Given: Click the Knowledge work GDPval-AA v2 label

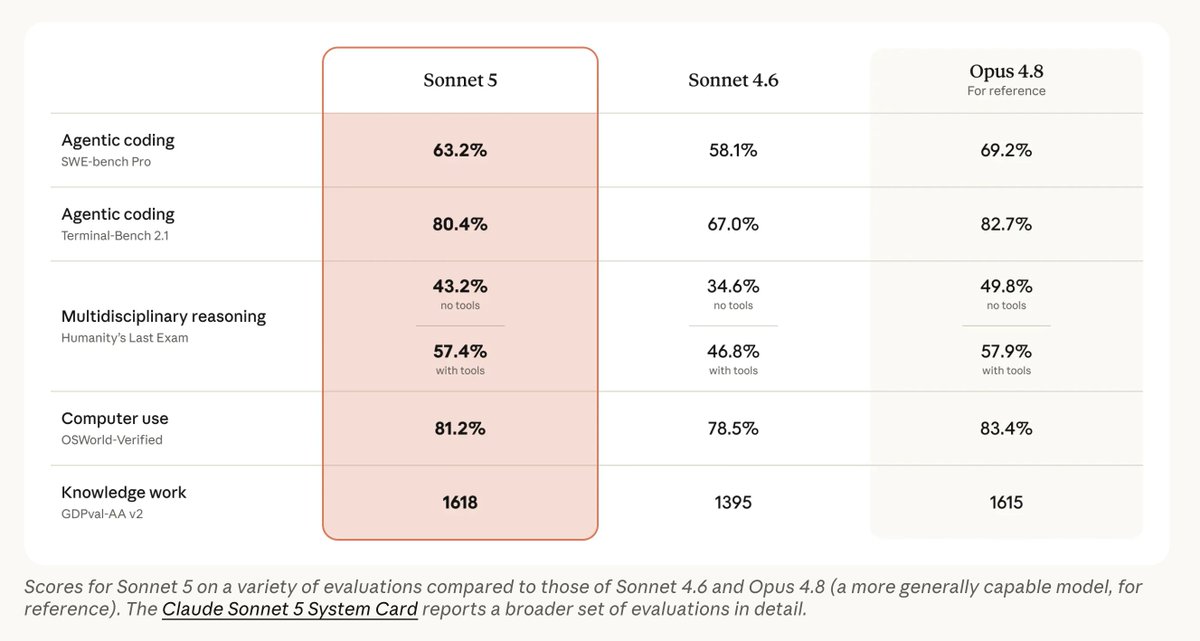Looking at the screenshot, I should 124,502.
